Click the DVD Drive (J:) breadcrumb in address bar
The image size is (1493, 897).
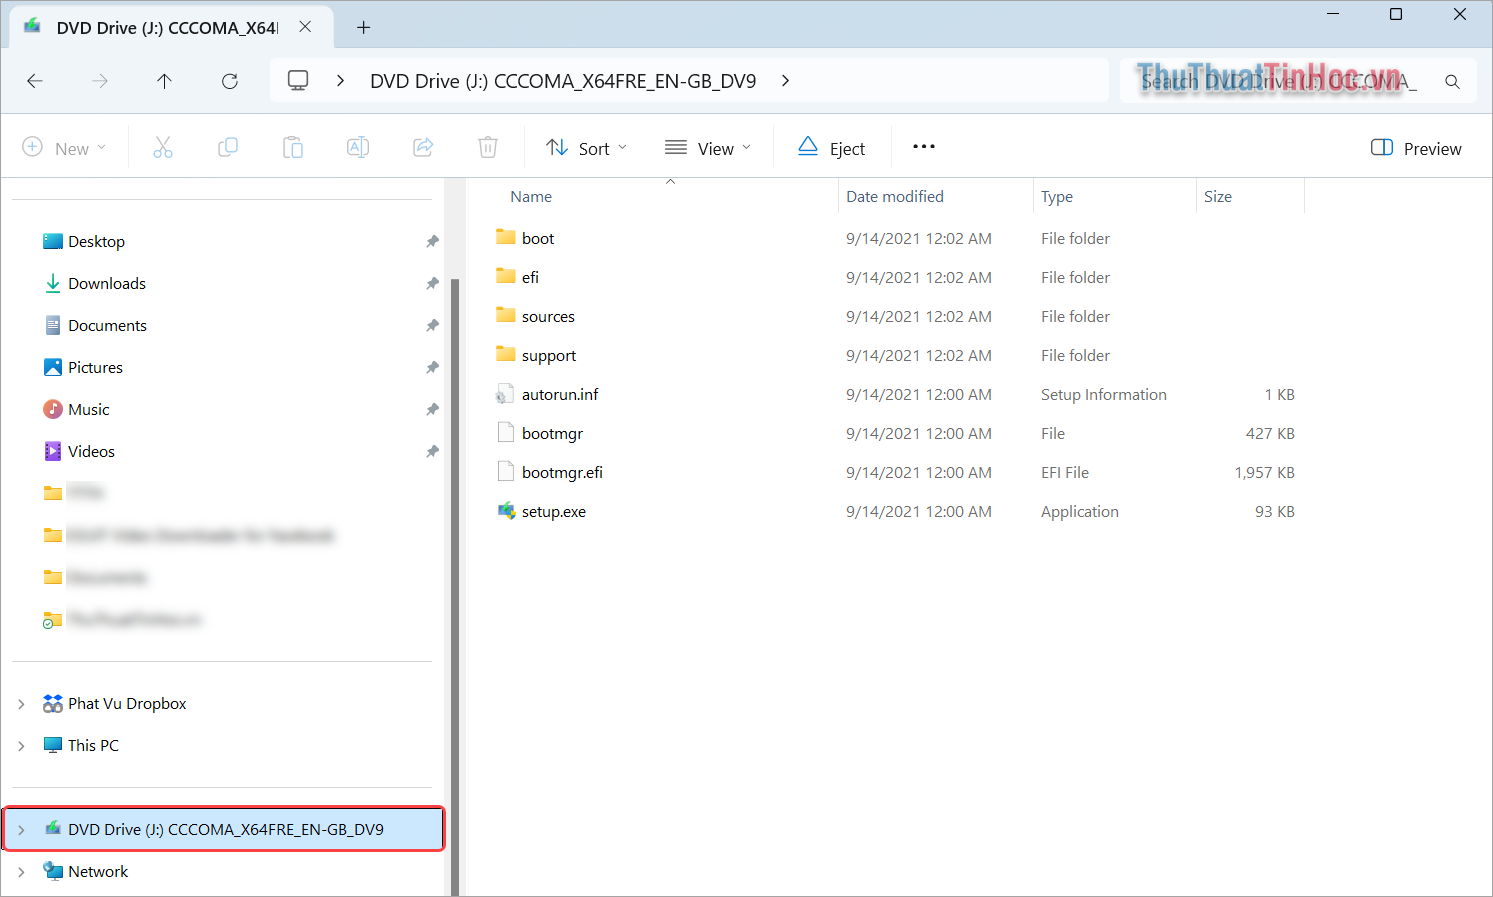pos(563,81)
